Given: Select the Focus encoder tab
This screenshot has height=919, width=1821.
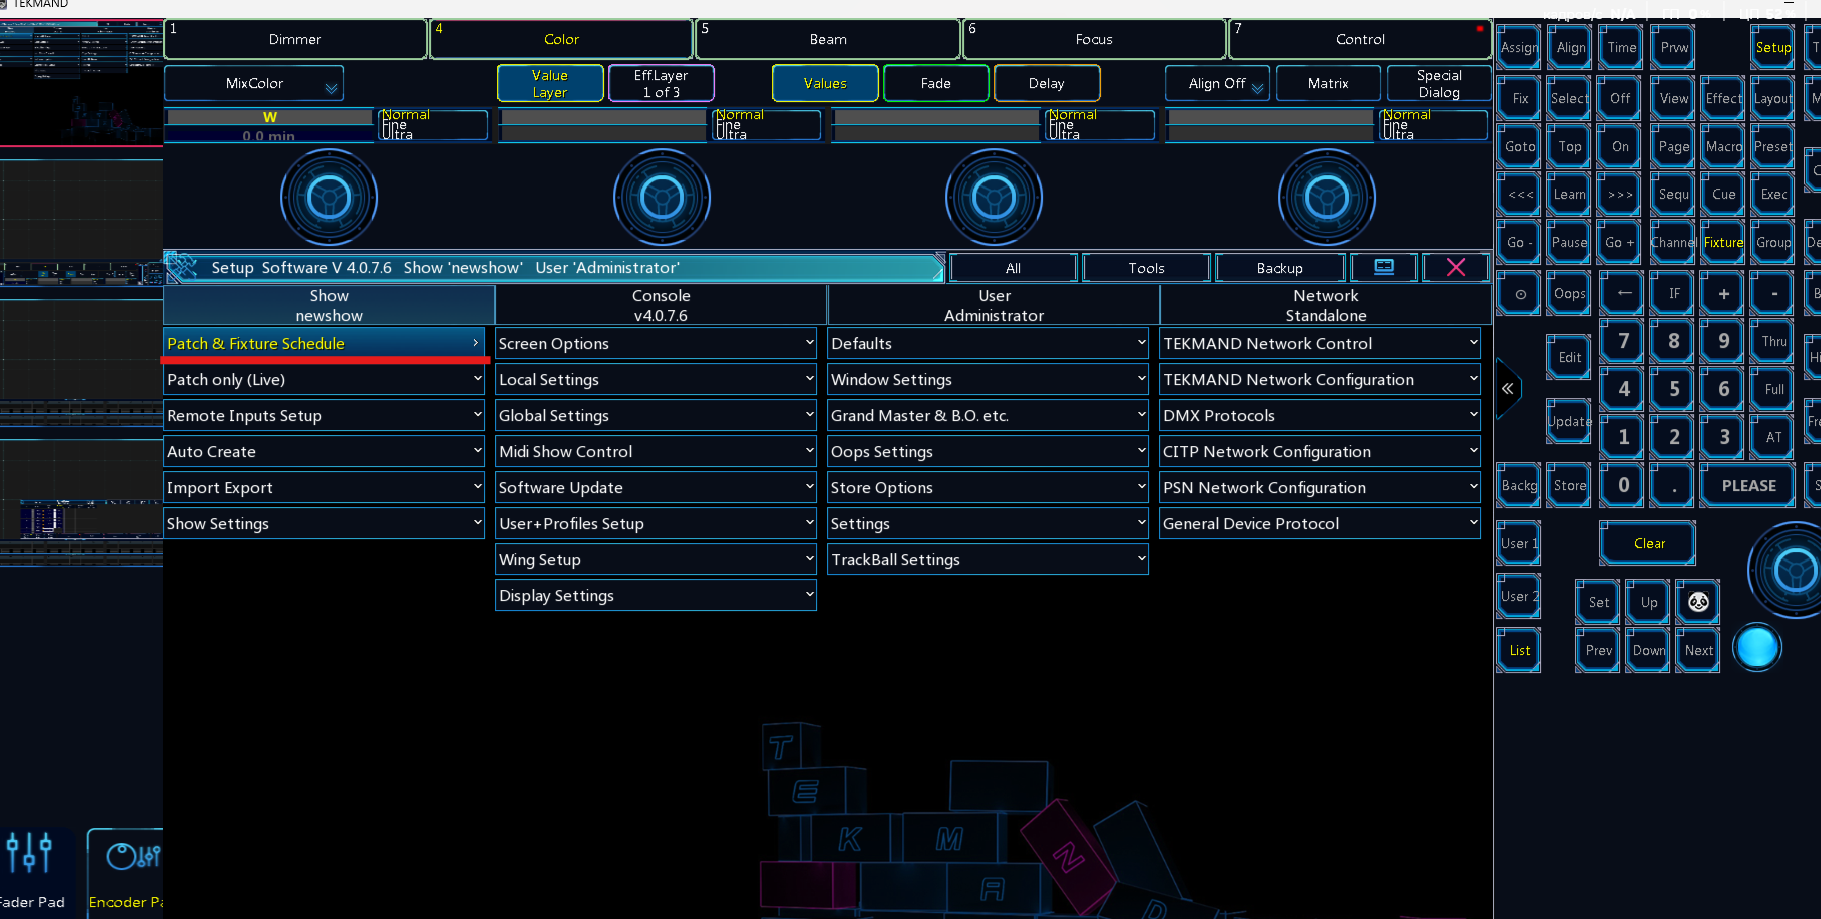Looking at the screenshot, I should click(x=1094, y=39).
